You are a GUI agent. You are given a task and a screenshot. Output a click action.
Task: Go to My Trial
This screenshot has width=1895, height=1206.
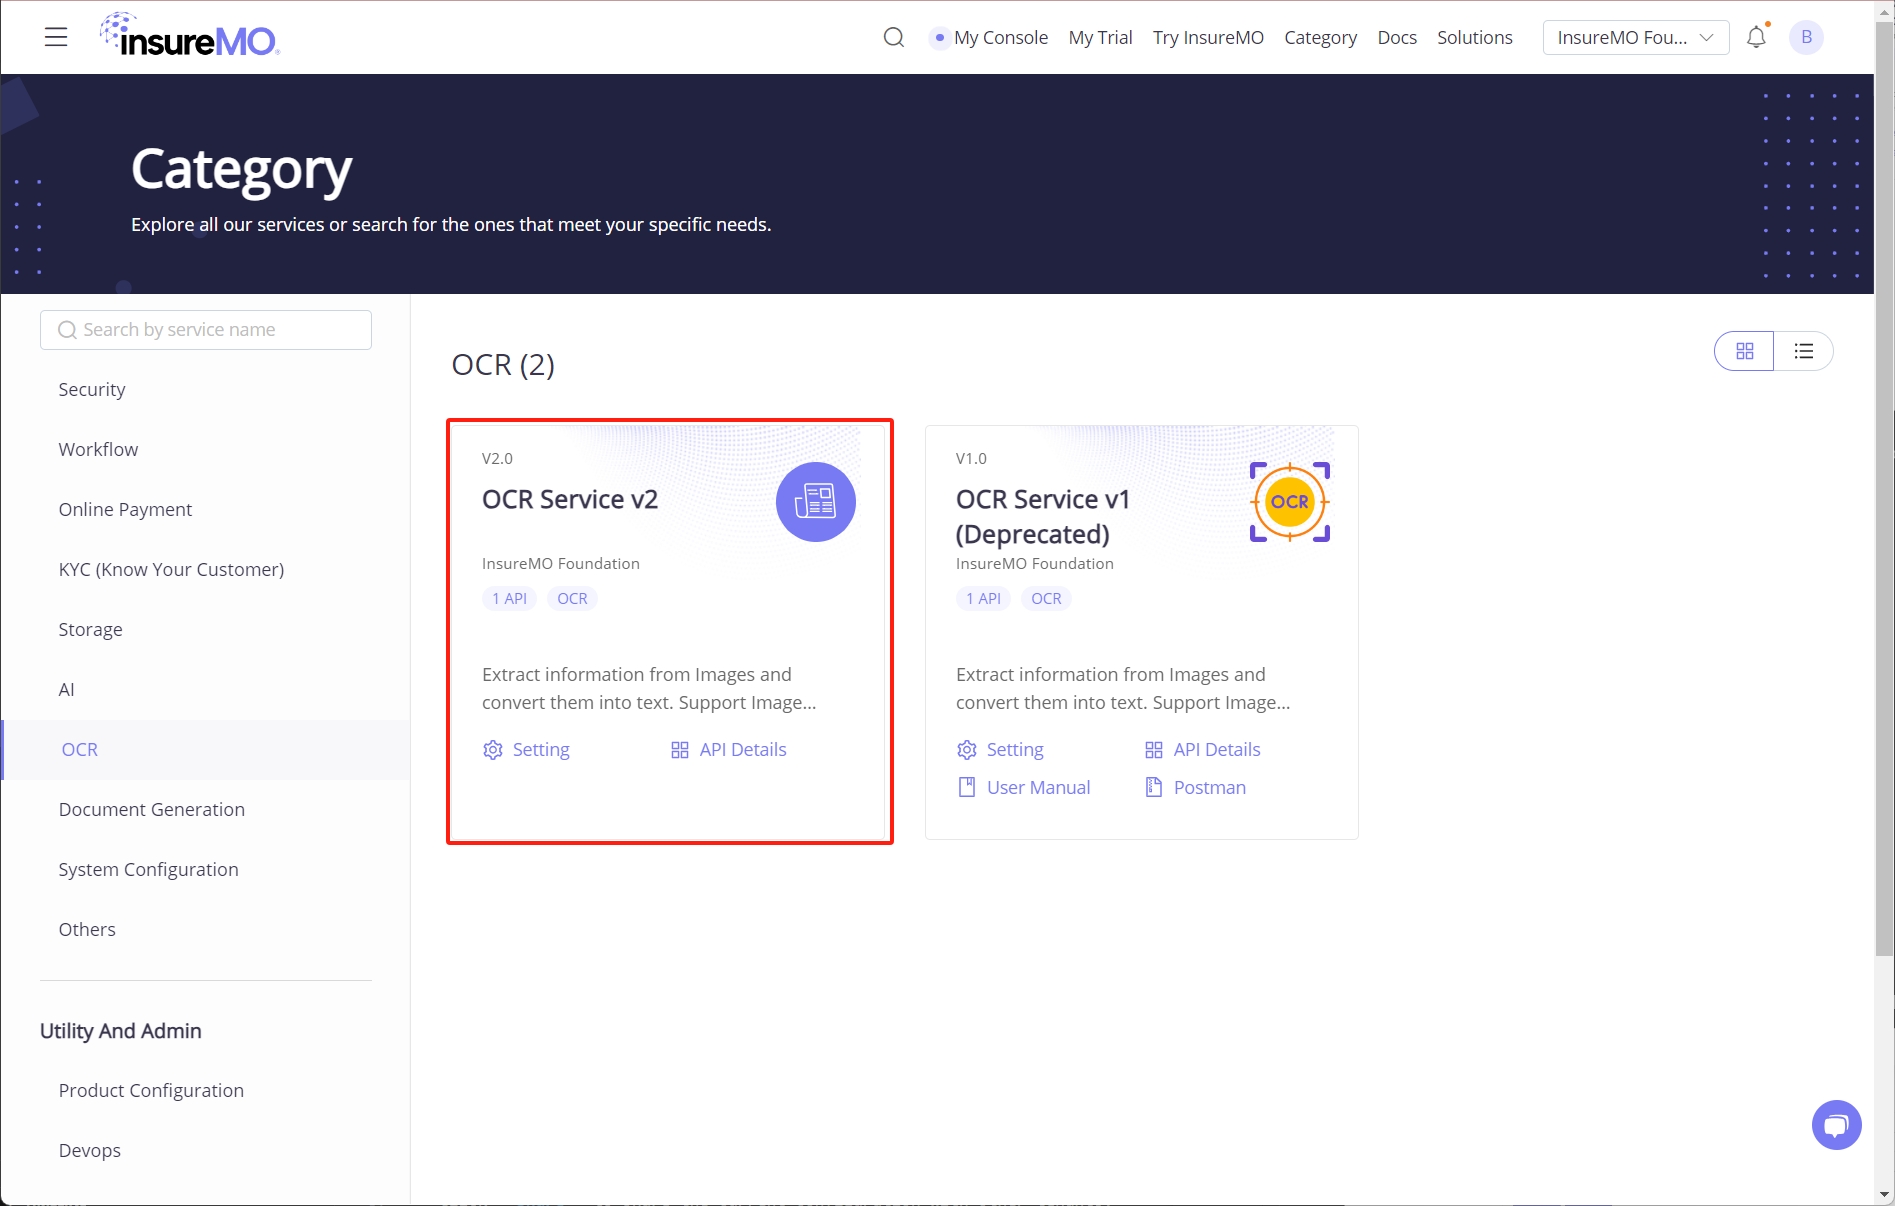(x=1101, y=38)
